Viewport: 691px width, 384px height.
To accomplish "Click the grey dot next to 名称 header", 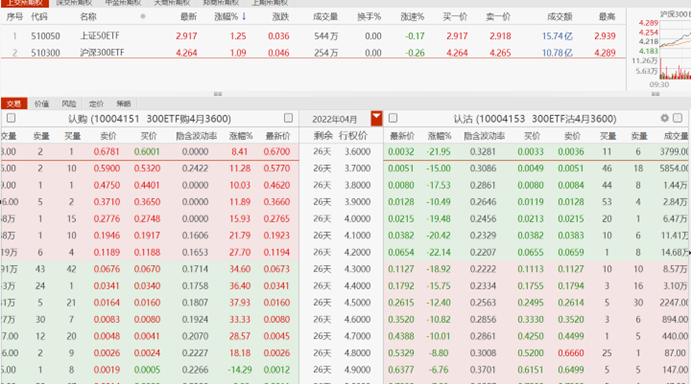I will coord(143,17).
